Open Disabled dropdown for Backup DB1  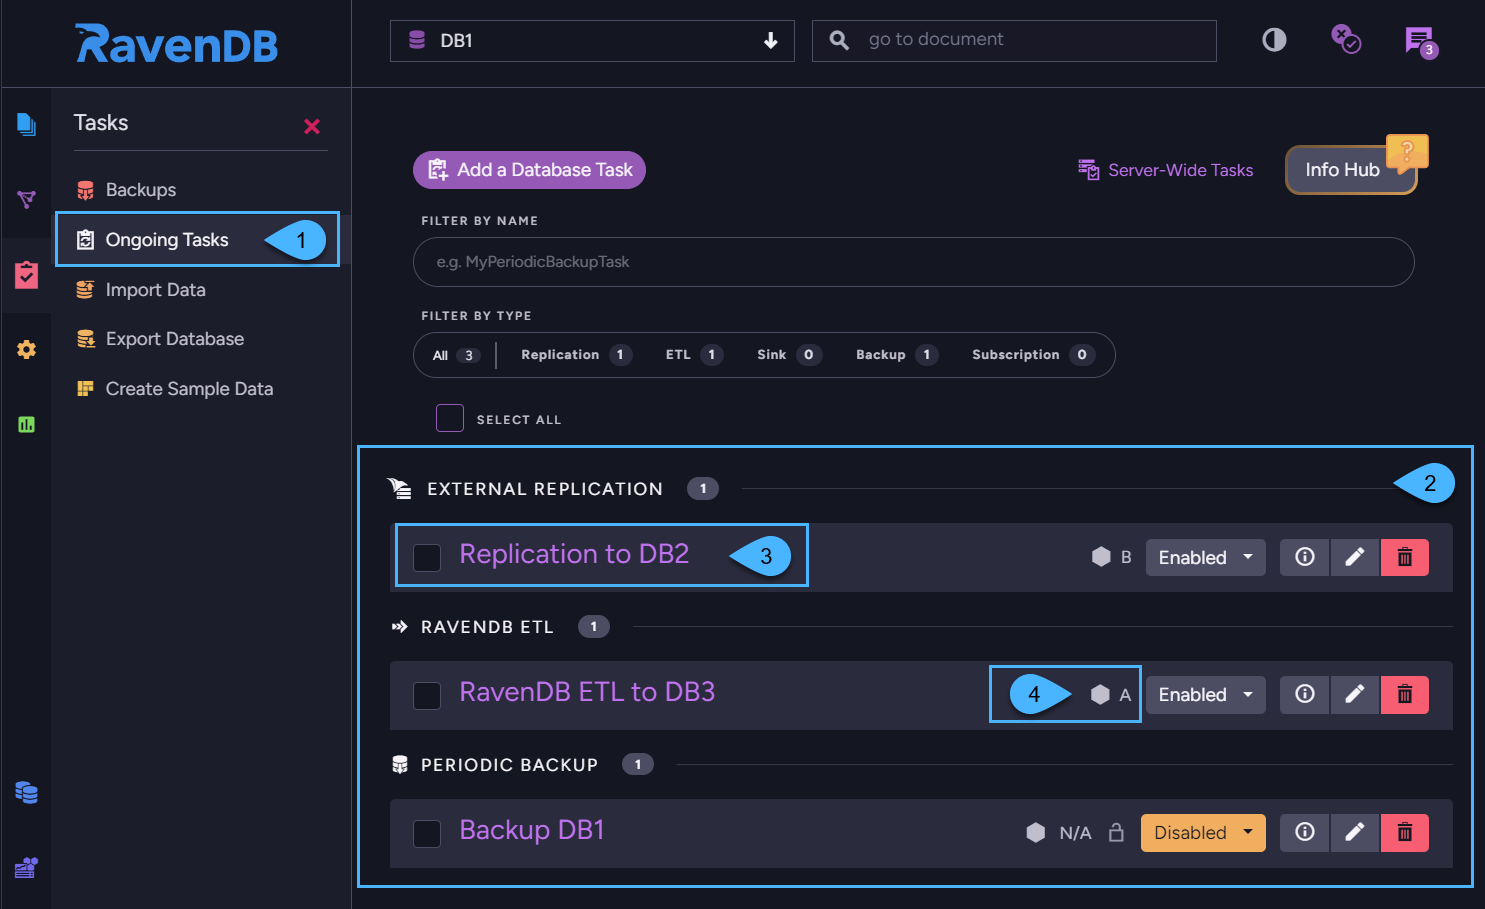point(1203,832)
